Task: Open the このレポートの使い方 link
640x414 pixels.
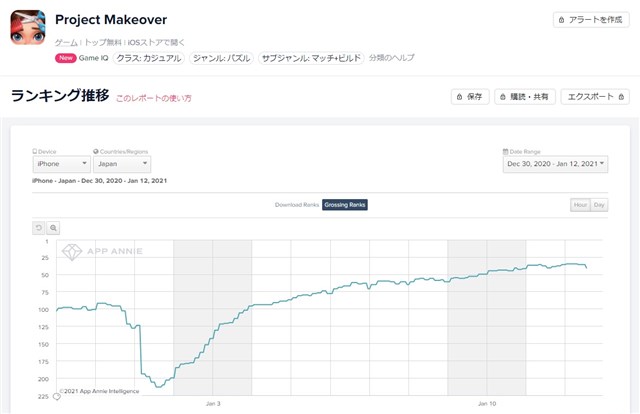Action: click(x=154, y=98)
